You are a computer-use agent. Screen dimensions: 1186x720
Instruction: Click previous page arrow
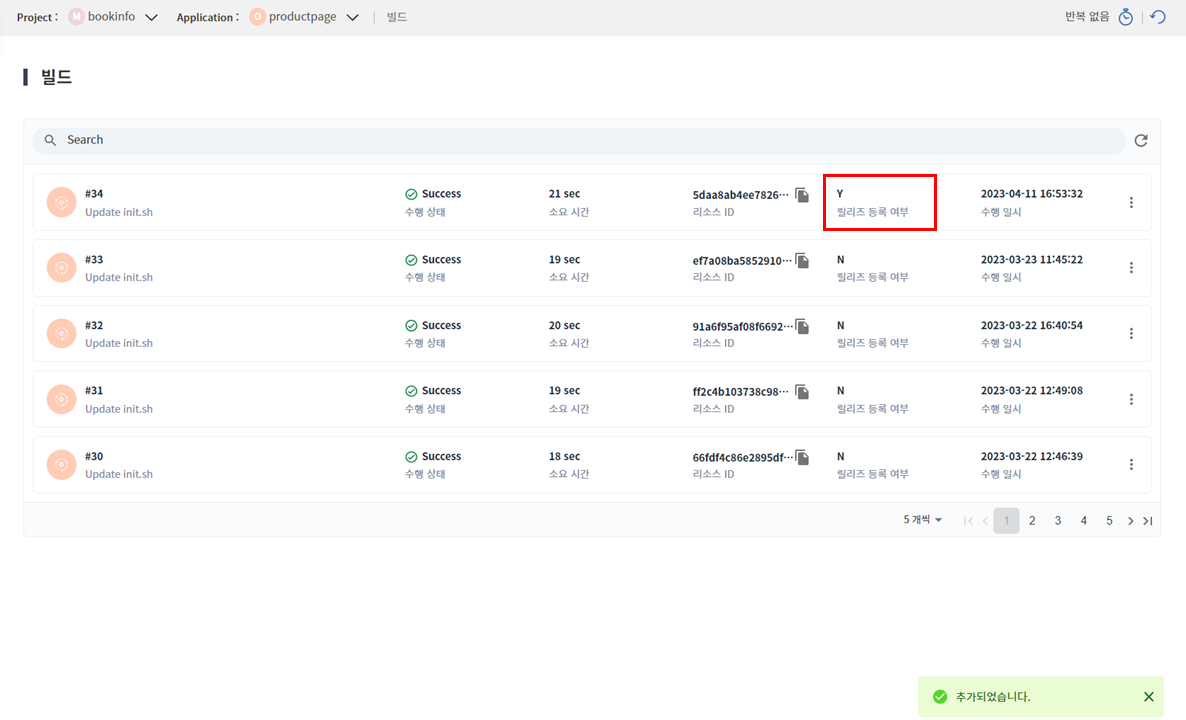coord(985,520)
